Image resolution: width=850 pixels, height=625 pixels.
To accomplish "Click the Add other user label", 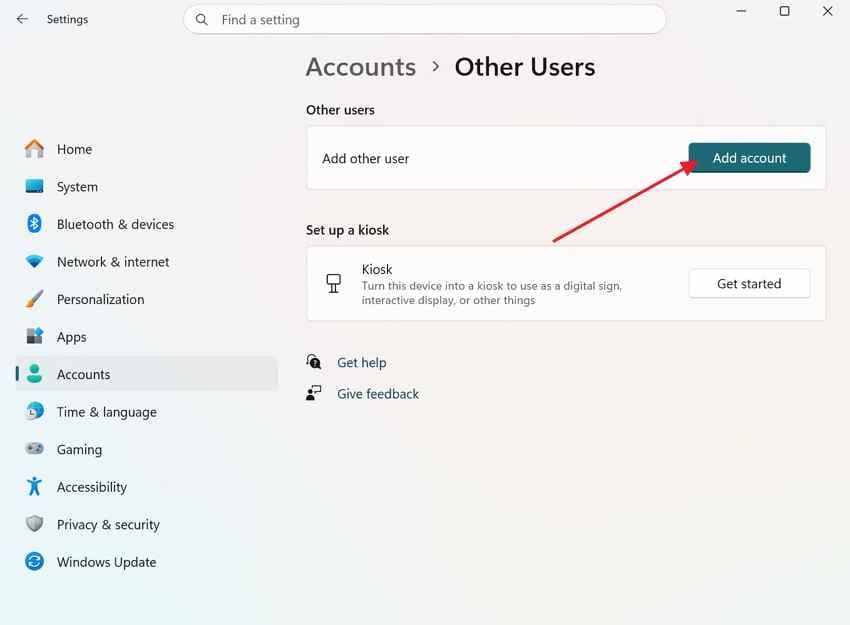I will coord(365,158).
